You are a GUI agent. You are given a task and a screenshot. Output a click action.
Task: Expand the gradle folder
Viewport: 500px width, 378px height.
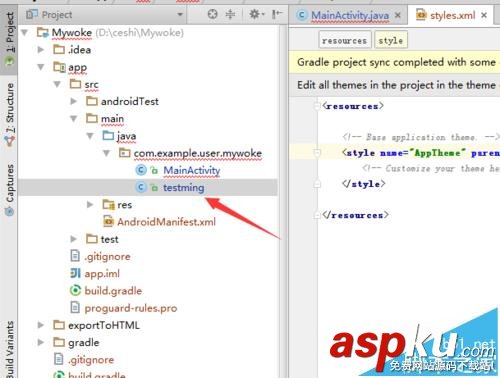click(41, 342)
